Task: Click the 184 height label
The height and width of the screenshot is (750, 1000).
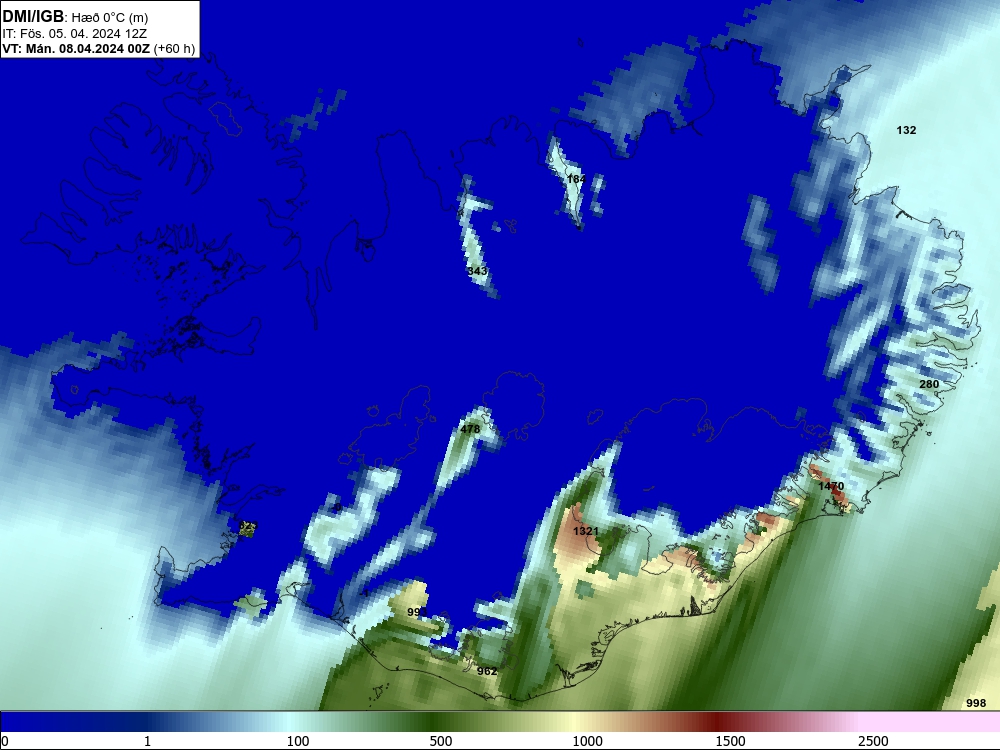Action: [x=576, y=179]
